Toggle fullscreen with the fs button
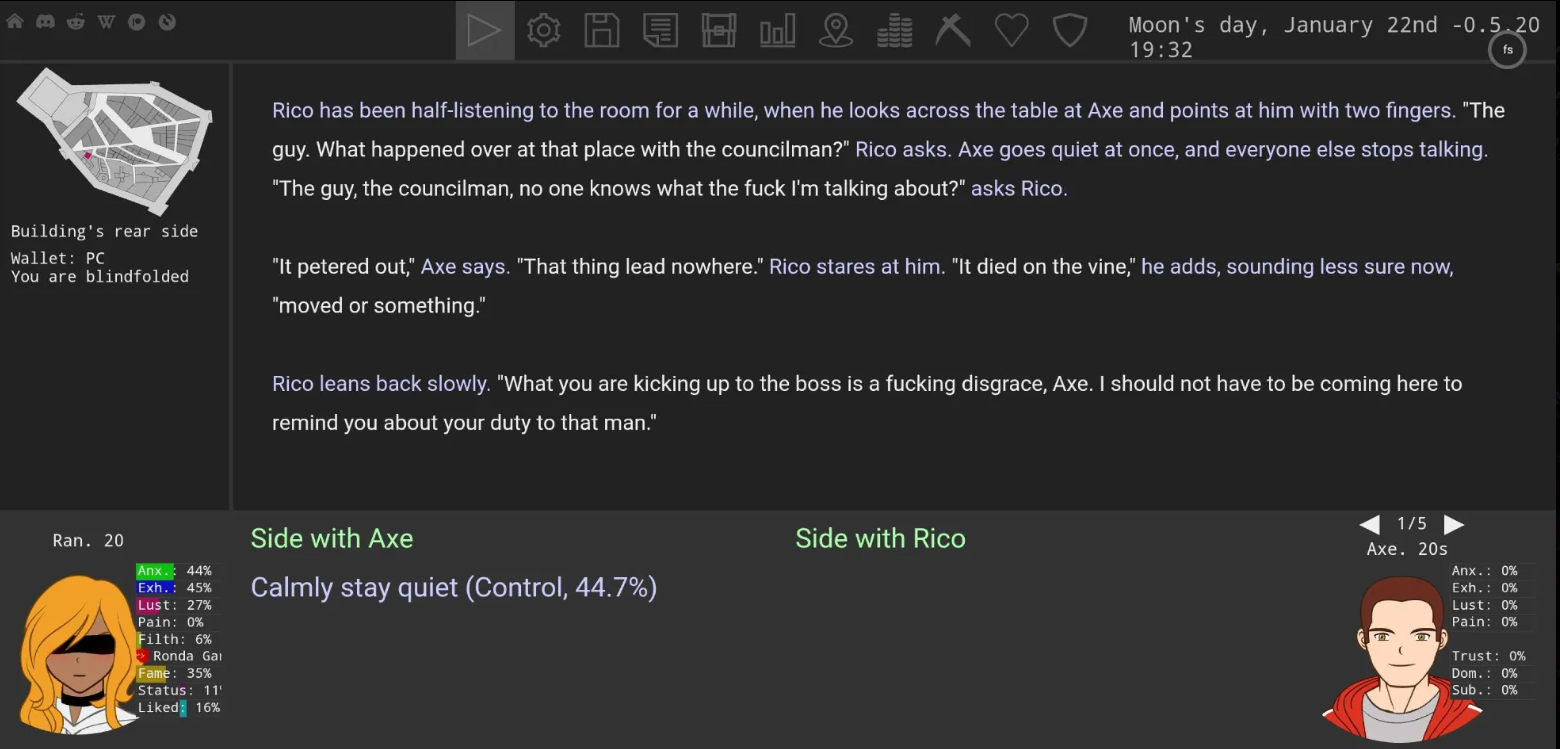Image resolution: width=1560 pixels, height=749 pixels. 1507,49
